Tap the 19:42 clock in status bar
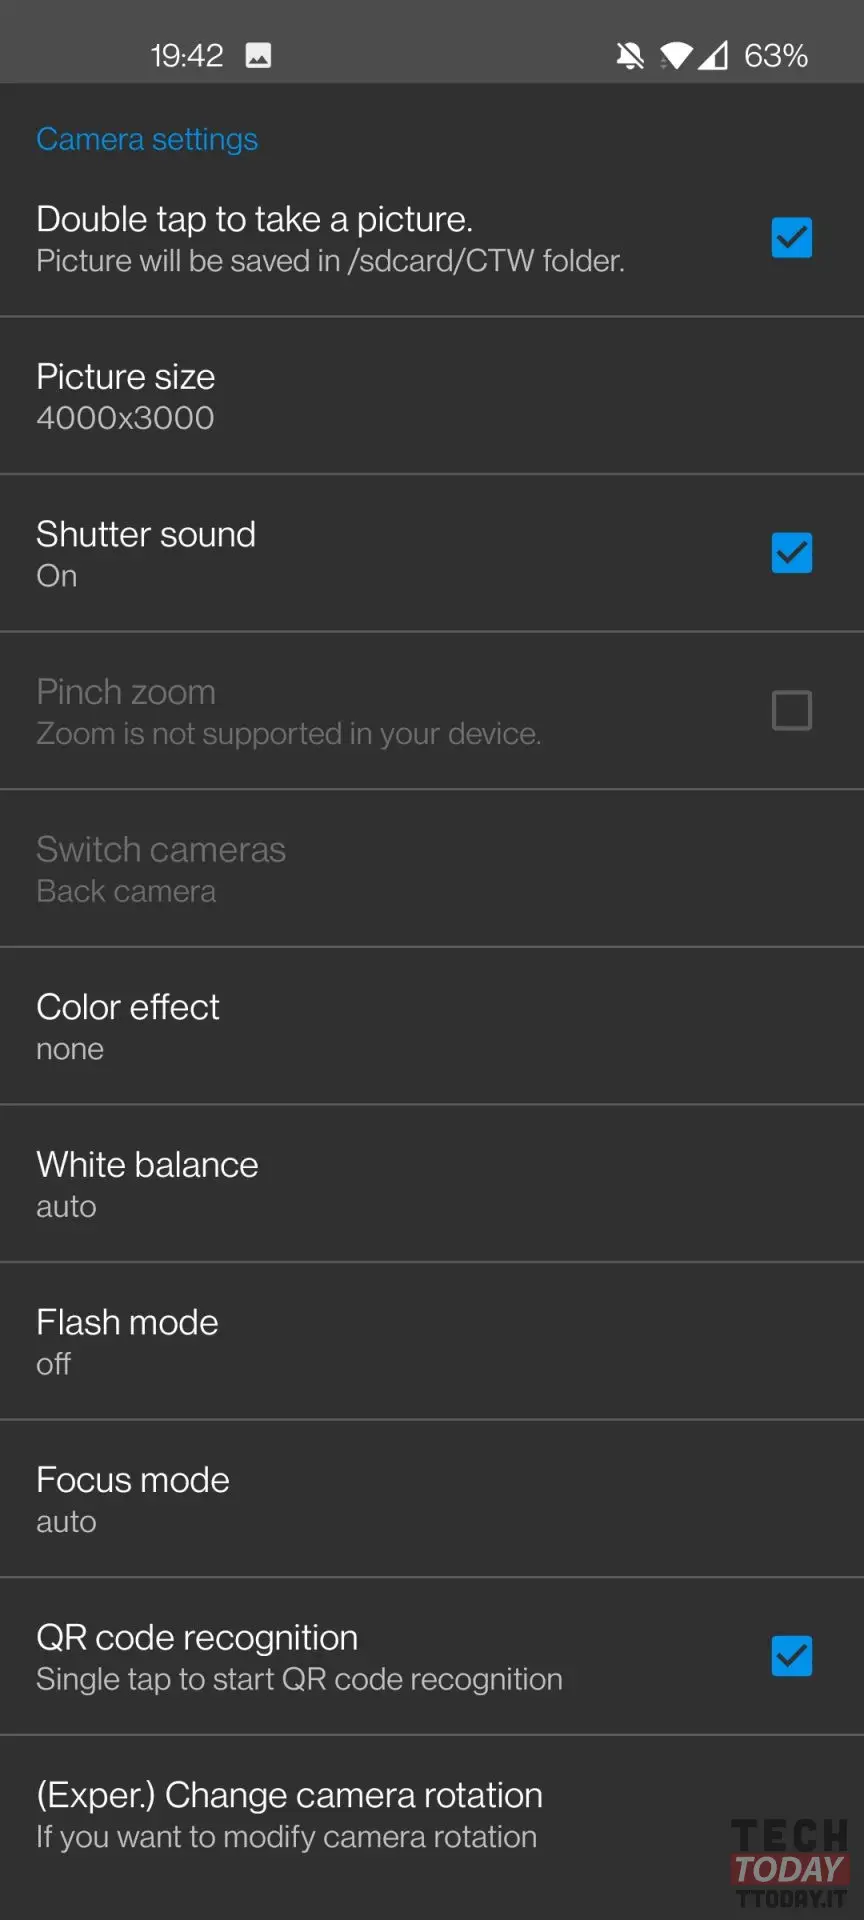864x1920 pixels. point(187,56)
